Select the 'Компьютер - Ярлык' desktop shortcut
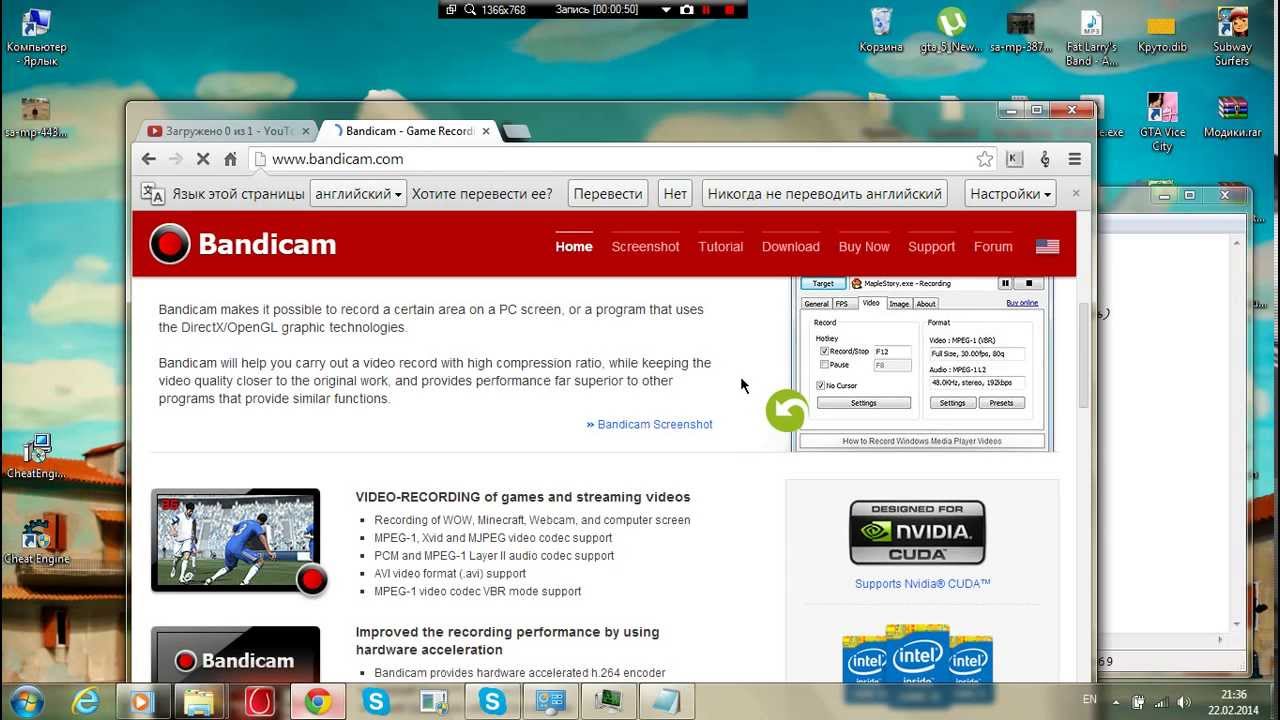1280x720 pixels. coord(36,38)
